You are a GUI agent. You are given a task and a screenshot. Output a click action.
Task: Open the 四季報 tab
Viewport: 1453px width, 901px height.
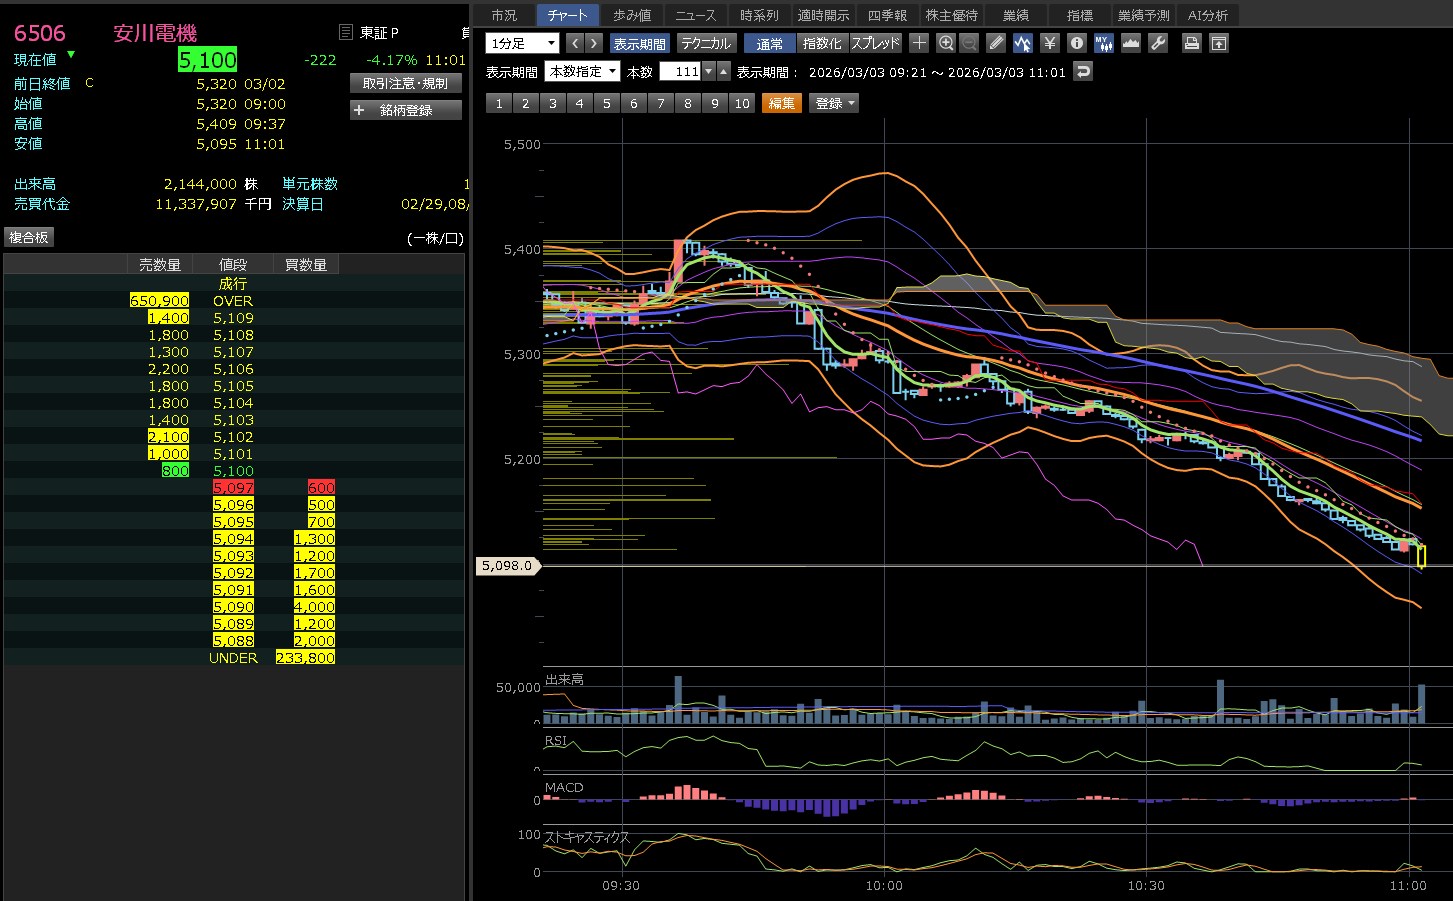[x=887, y=15]
